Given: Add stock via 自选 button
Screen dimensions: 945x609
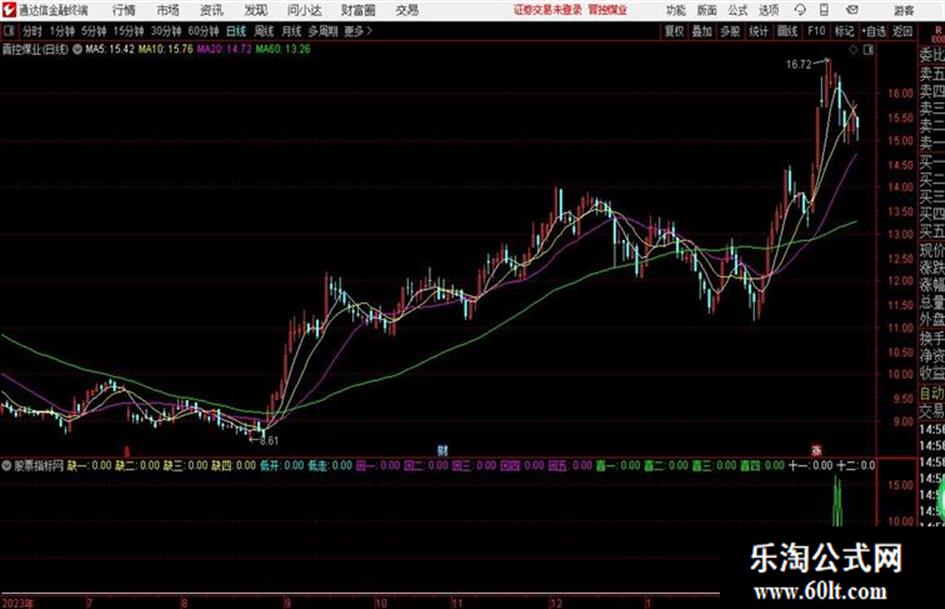Looking at the screenshot, I should click(874, 31).
